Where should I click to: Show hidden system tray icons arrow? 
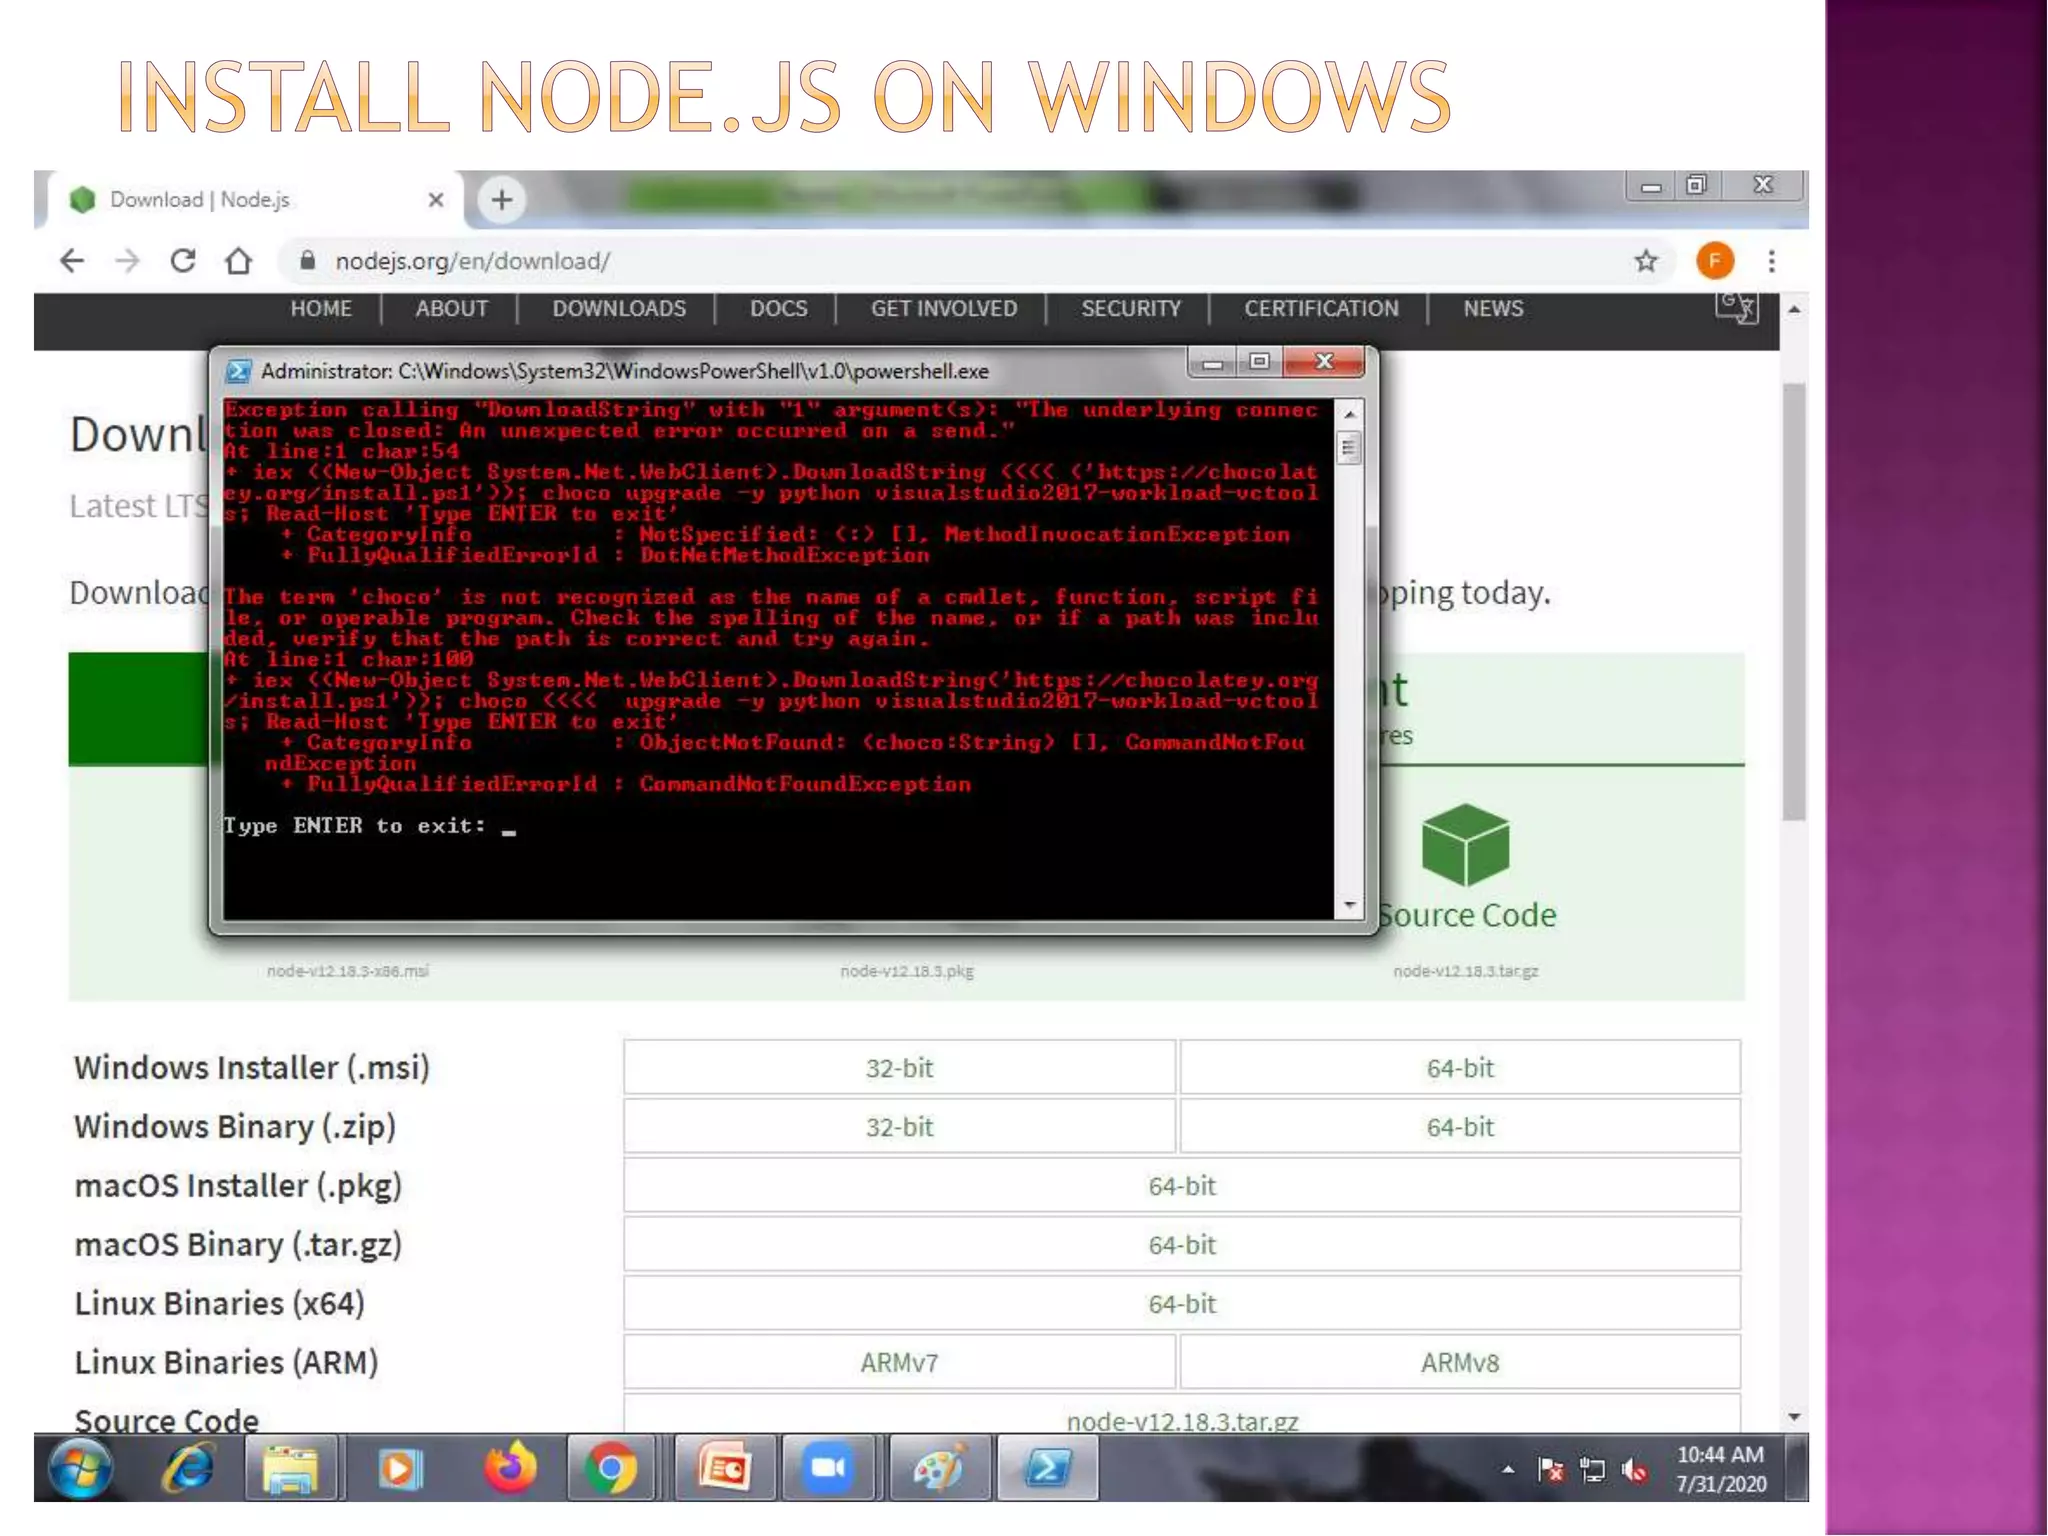(x=1508, y=1469)
